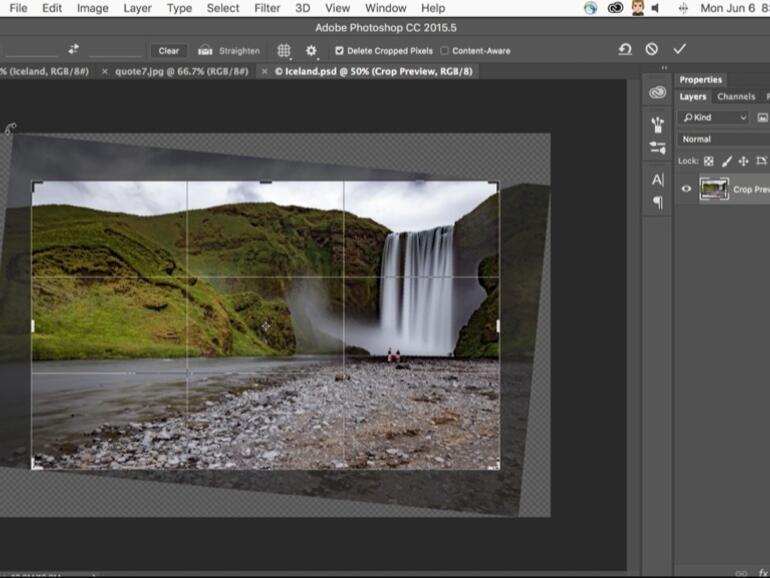Open the 3D menu
770x578 pixels.
point(302,8)
